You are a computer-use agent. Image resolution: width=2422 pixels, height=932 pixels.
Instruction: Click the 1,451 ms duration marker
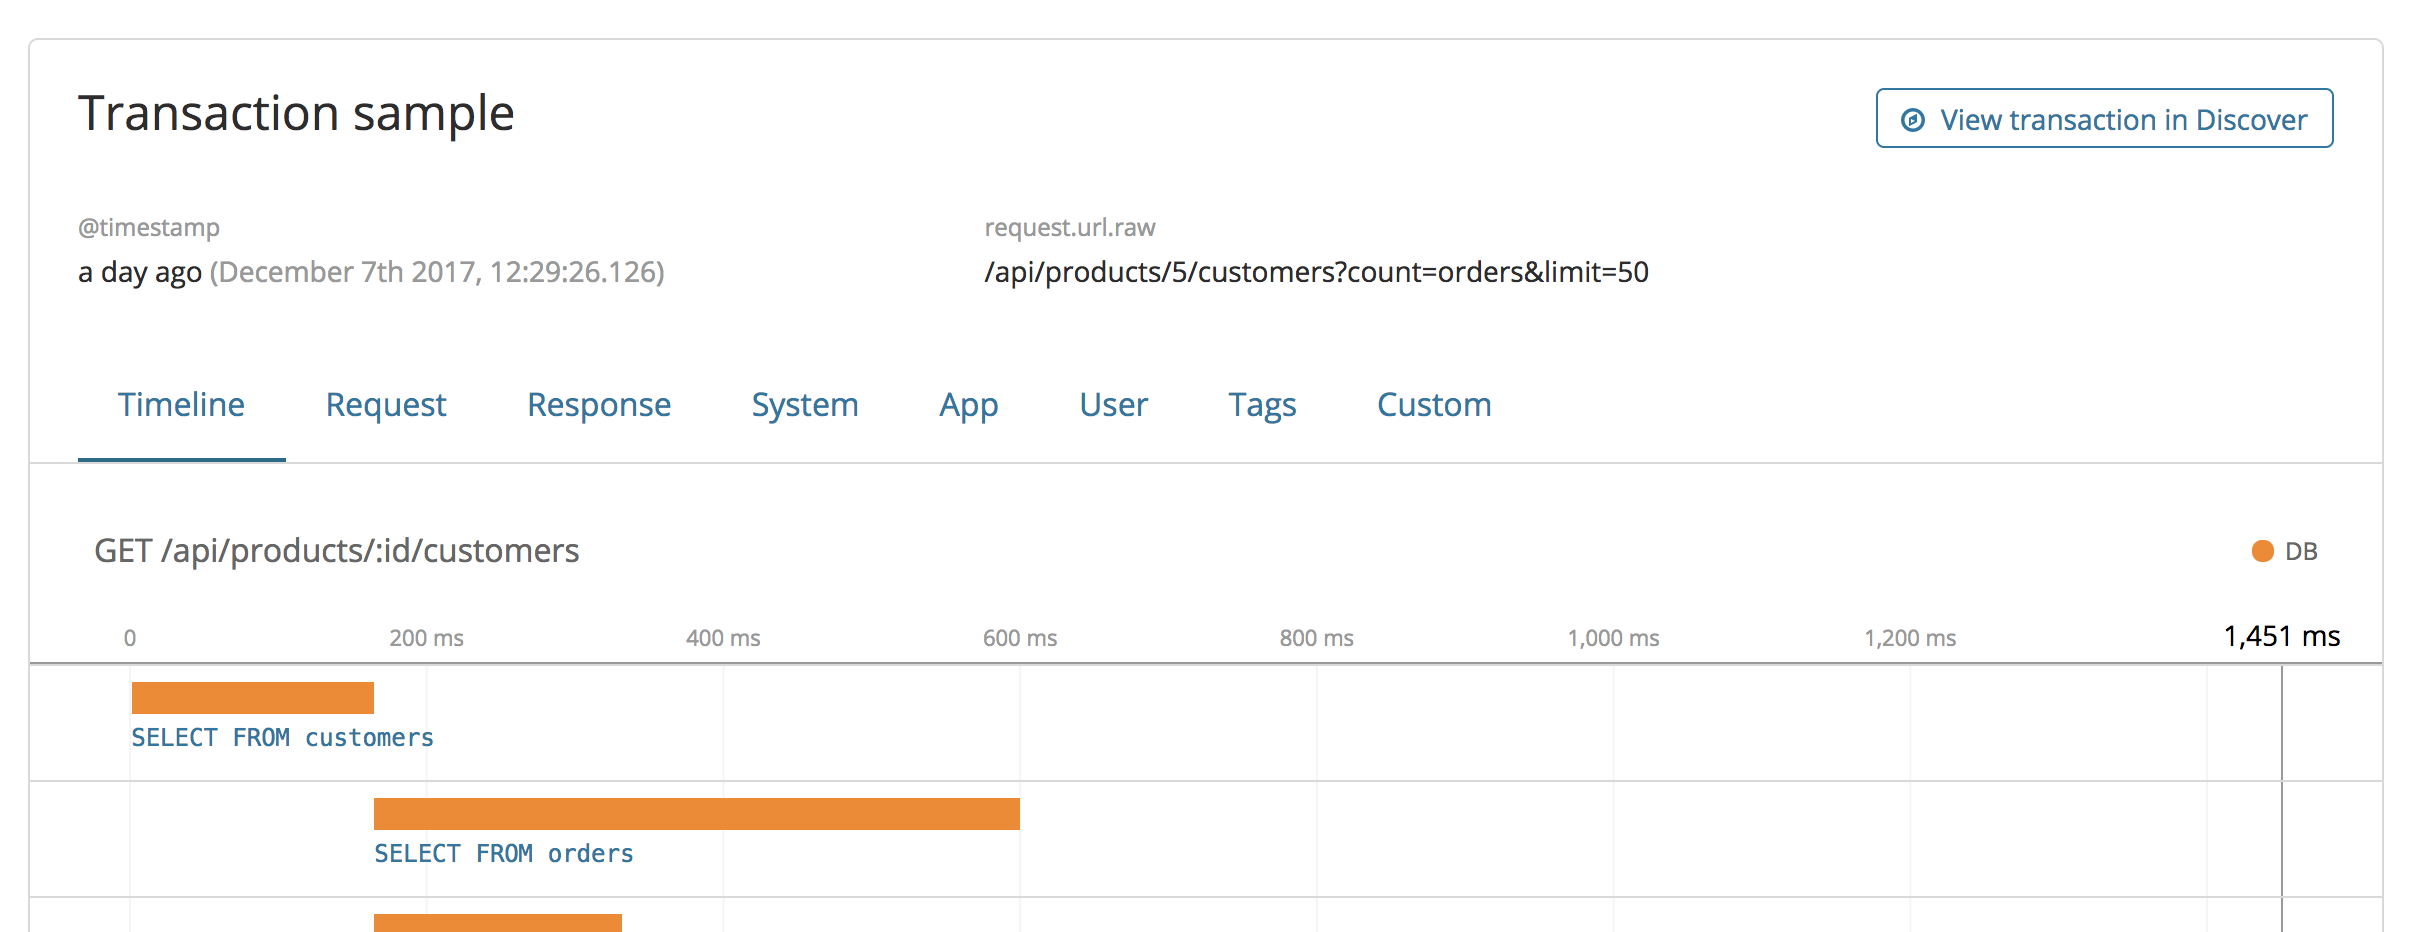[x=2283, y=634]
